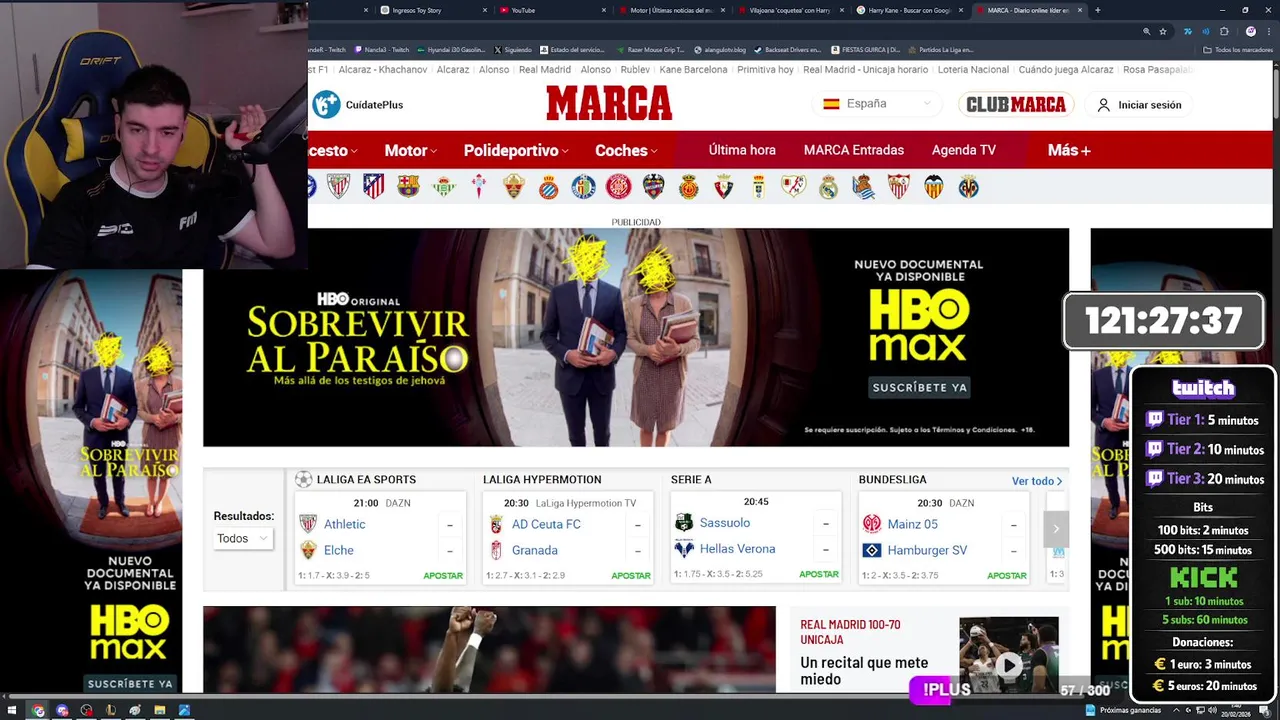Bookmark this page with the star icon

coord(1162,31)
